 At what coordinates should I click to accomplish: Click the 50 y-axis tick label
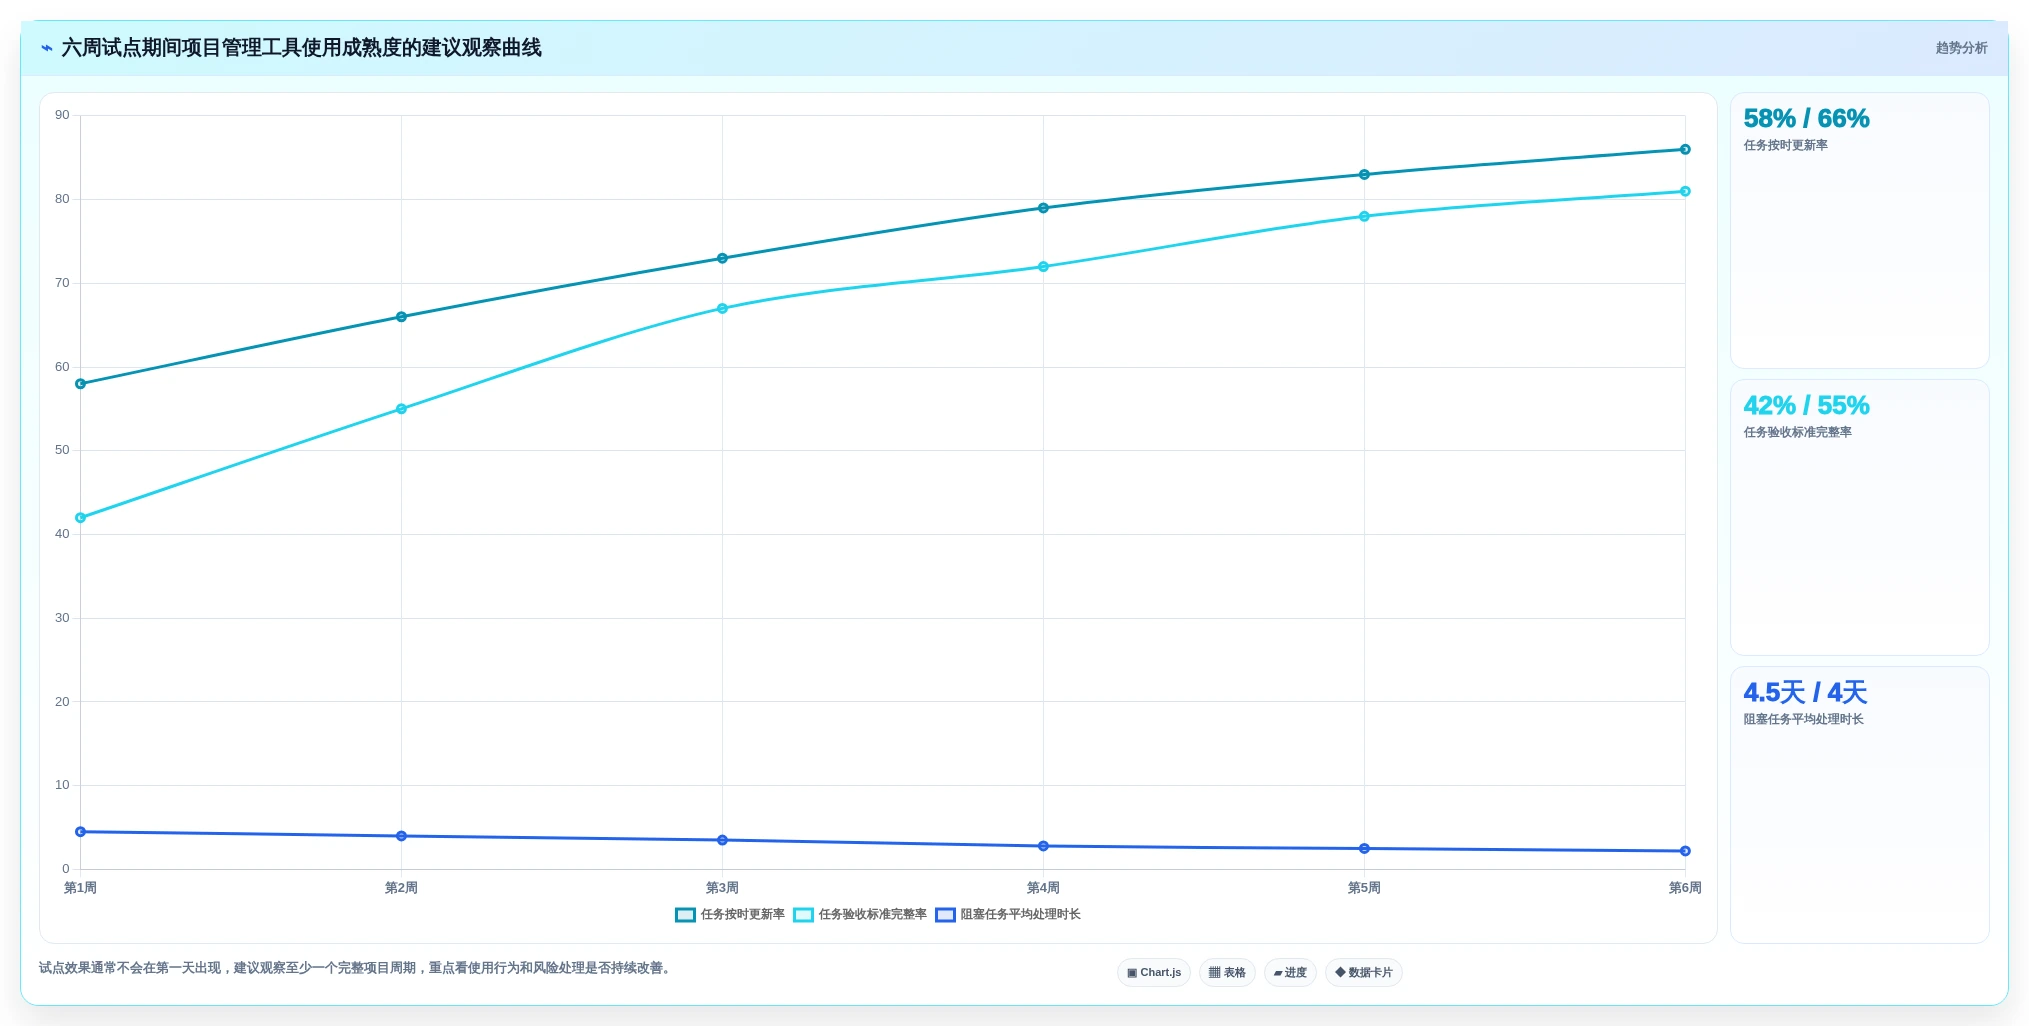[x=62, y=450]
